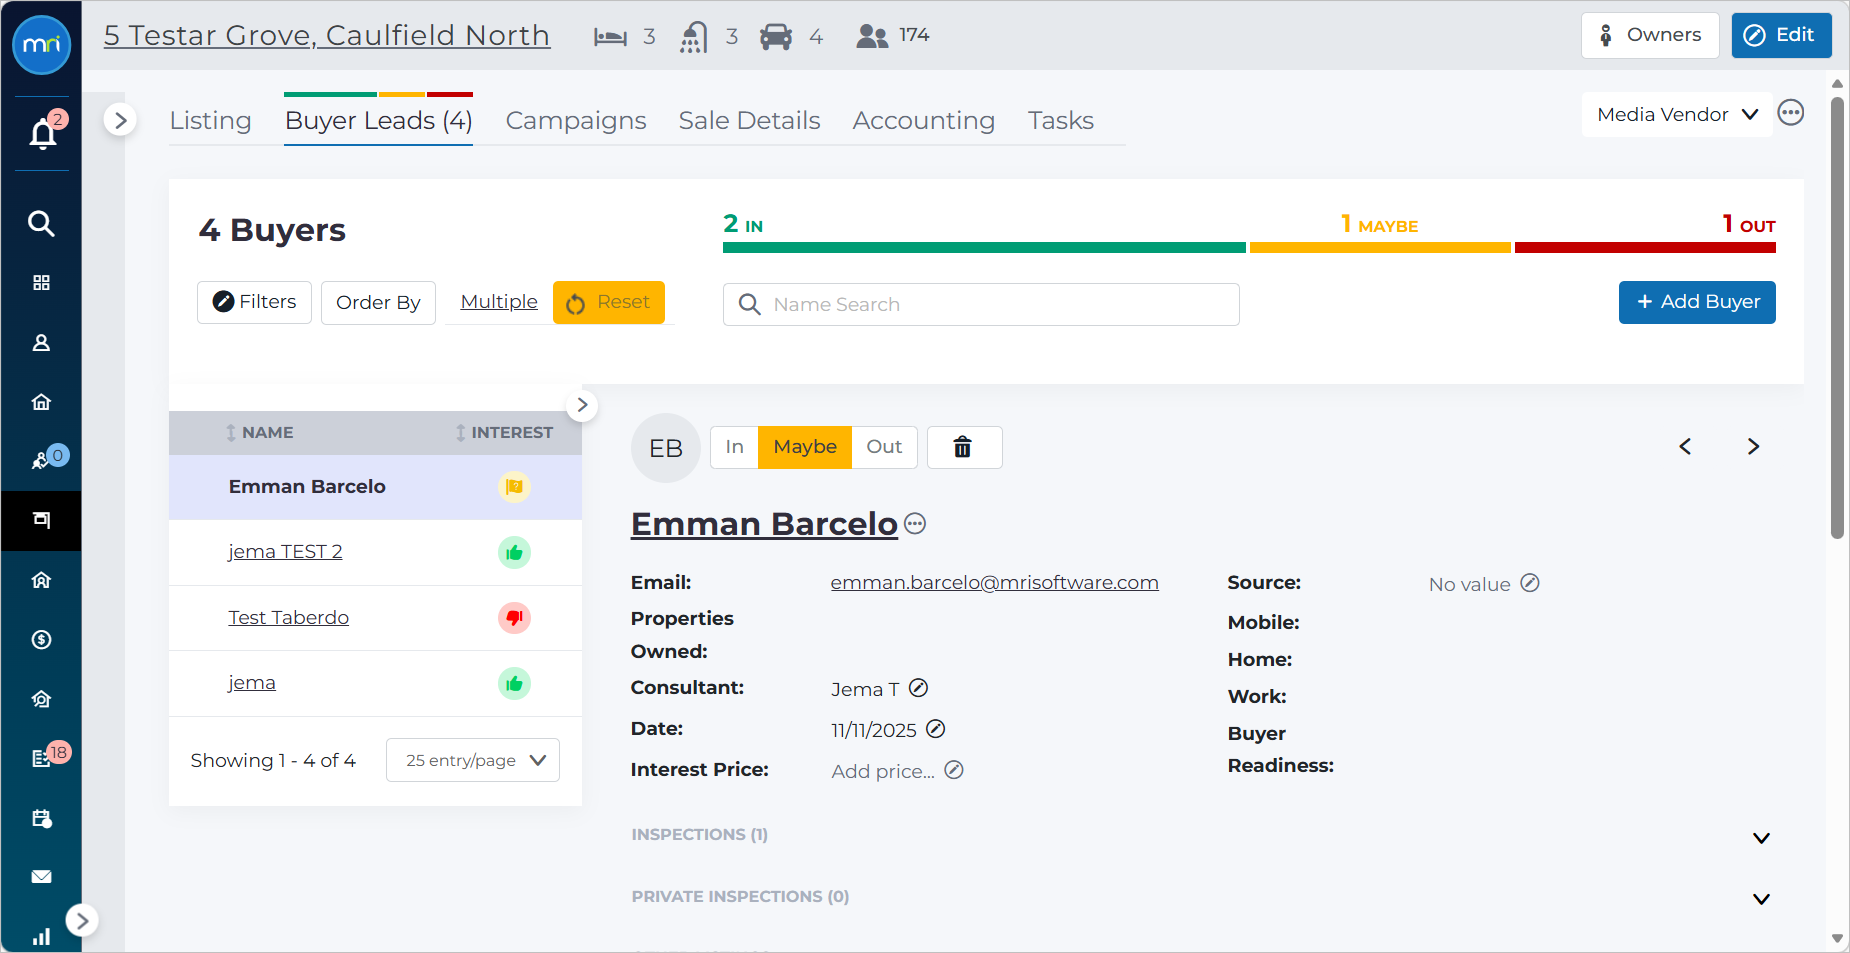Viewport: 1850px width, 953px height.
Task: Edit the Interest Price pencil icon
Action: point(954,770)
